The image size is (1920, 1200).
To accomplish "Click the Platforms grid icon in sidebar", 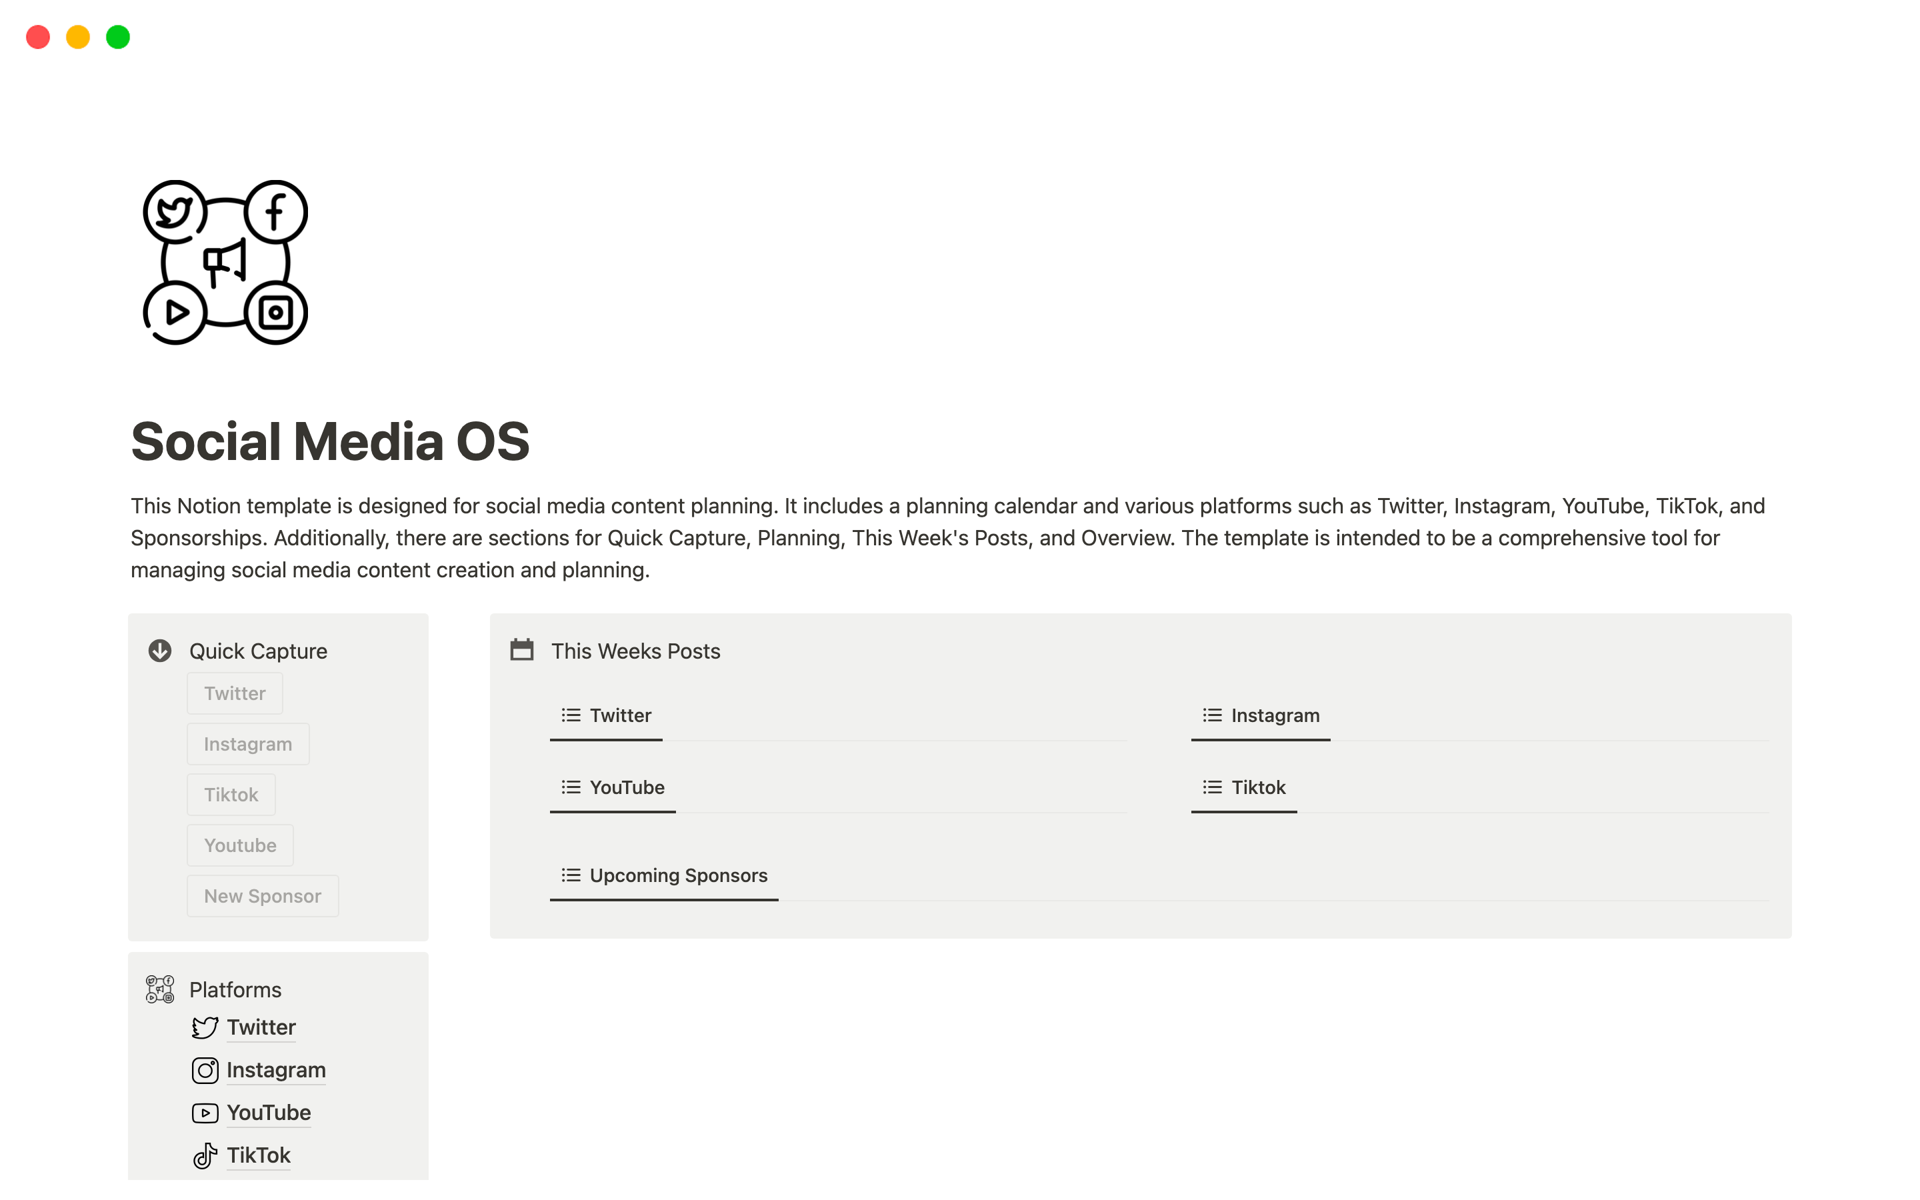I will pyautogui.click(x=160, y=990).
